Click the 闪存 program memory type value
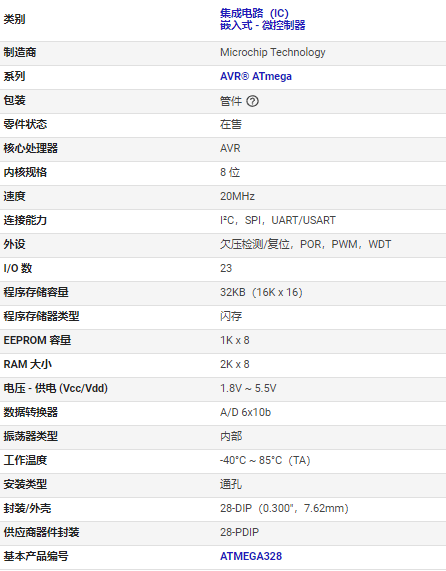Viewport: 446px width, 571px height. tap(231, 316)
